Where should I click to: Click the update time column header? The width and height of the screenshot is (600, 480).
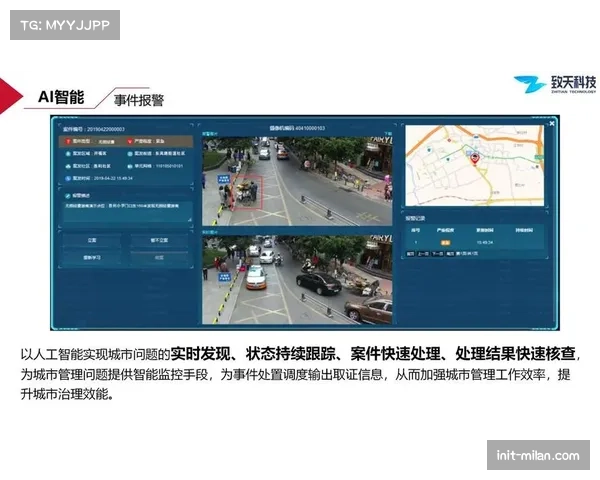485,230
